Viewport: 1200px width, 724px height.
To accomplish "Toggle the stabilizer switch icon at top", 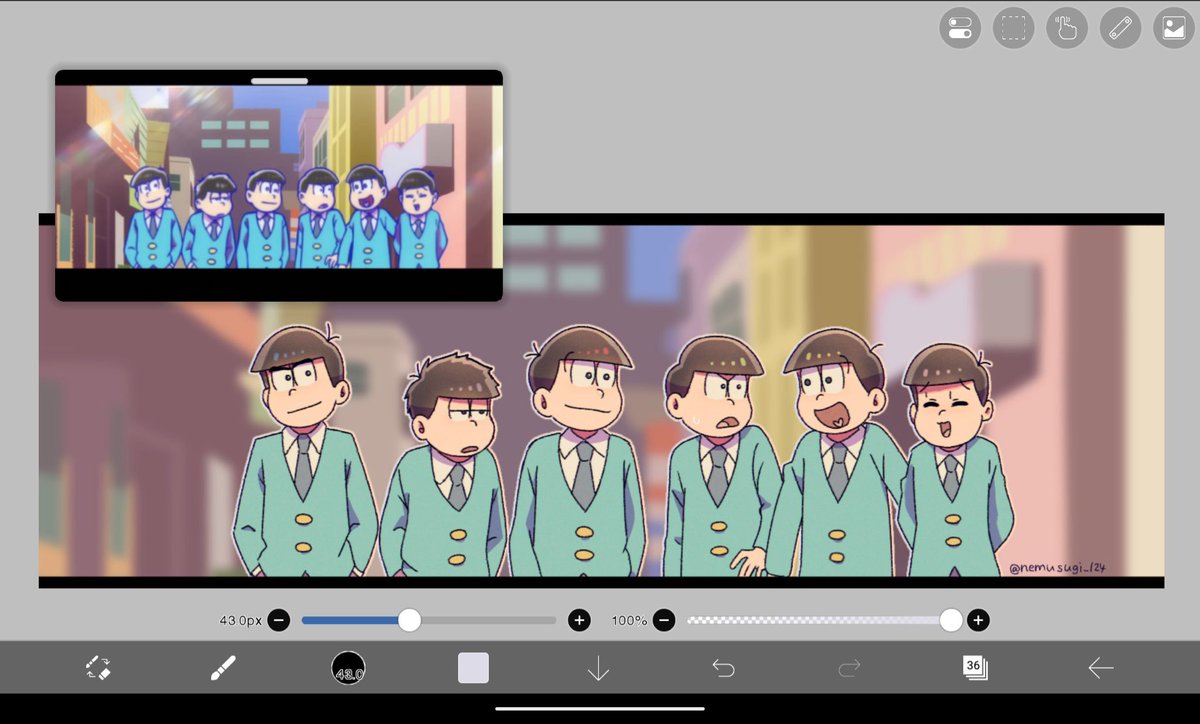I will tap(960, 27).
